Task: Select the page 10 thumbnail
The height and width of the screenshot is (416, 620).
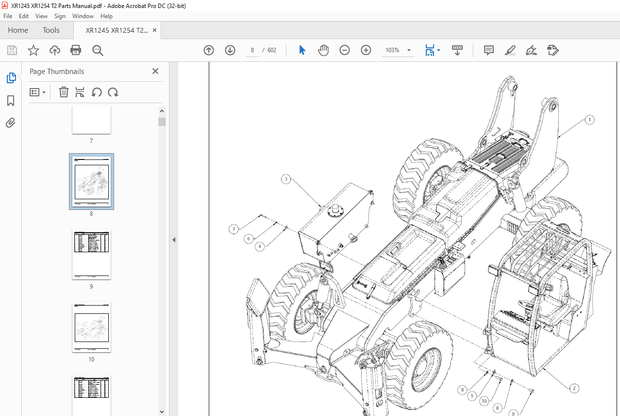Action: [x=91, y=327]
